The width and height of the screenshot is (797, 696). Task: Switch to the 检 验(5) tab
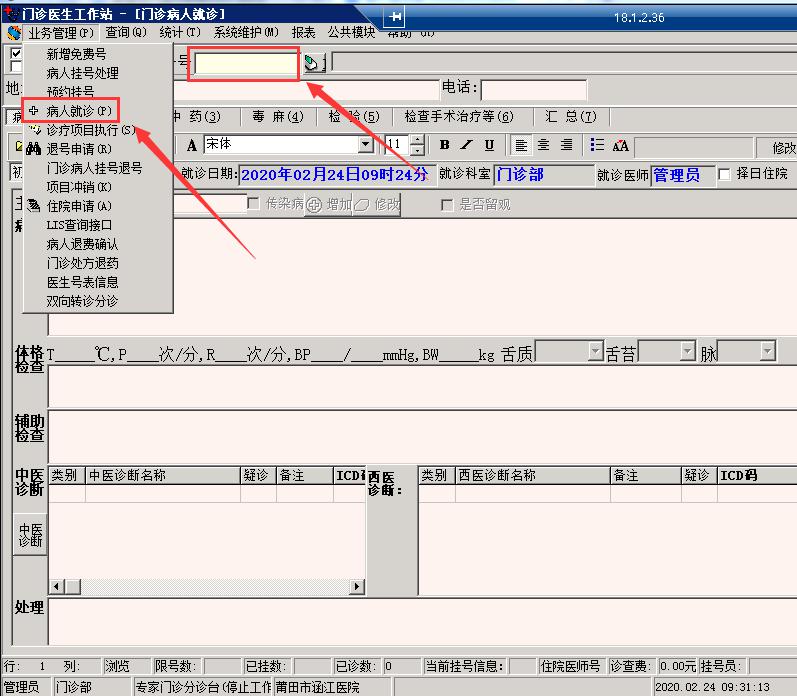point(354,116)
